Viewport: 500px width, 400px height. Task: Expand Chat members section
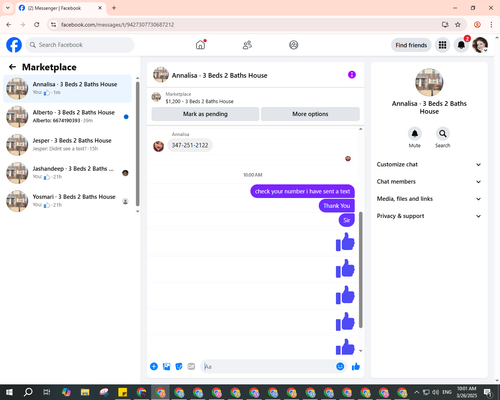pos(429,182)
